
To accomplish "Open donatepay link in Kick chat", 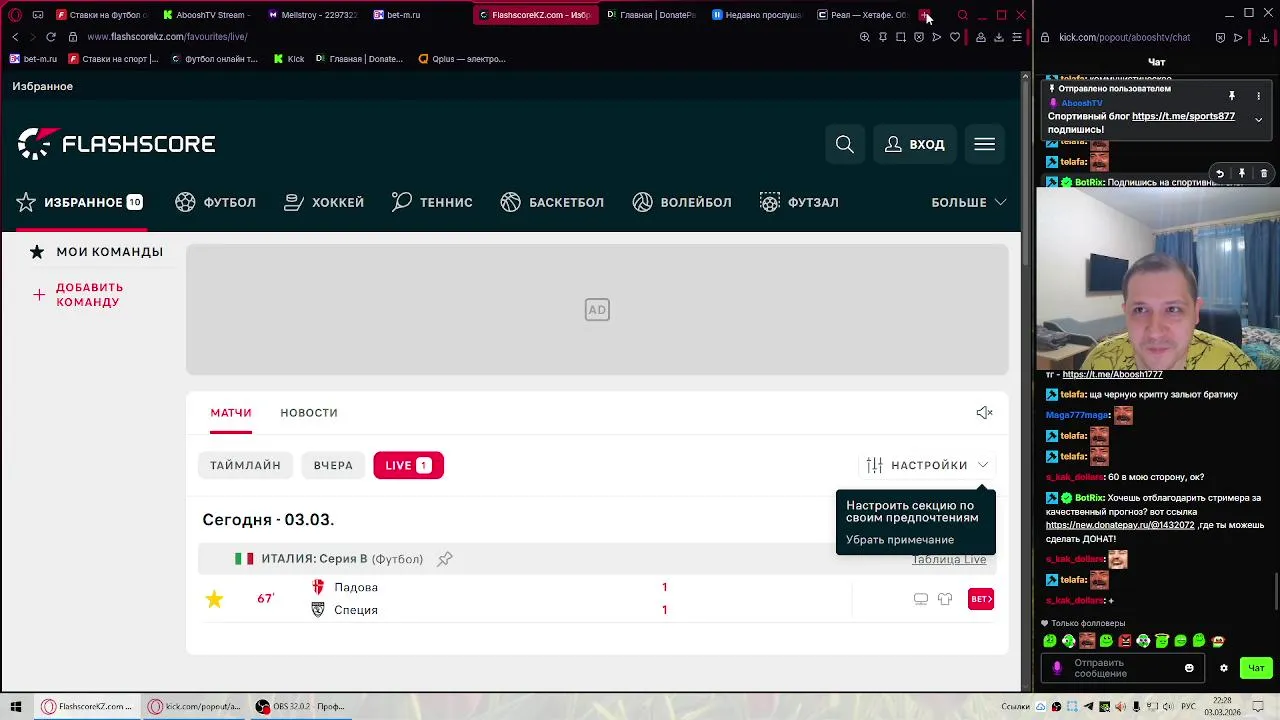I will tap(1120, 525).
